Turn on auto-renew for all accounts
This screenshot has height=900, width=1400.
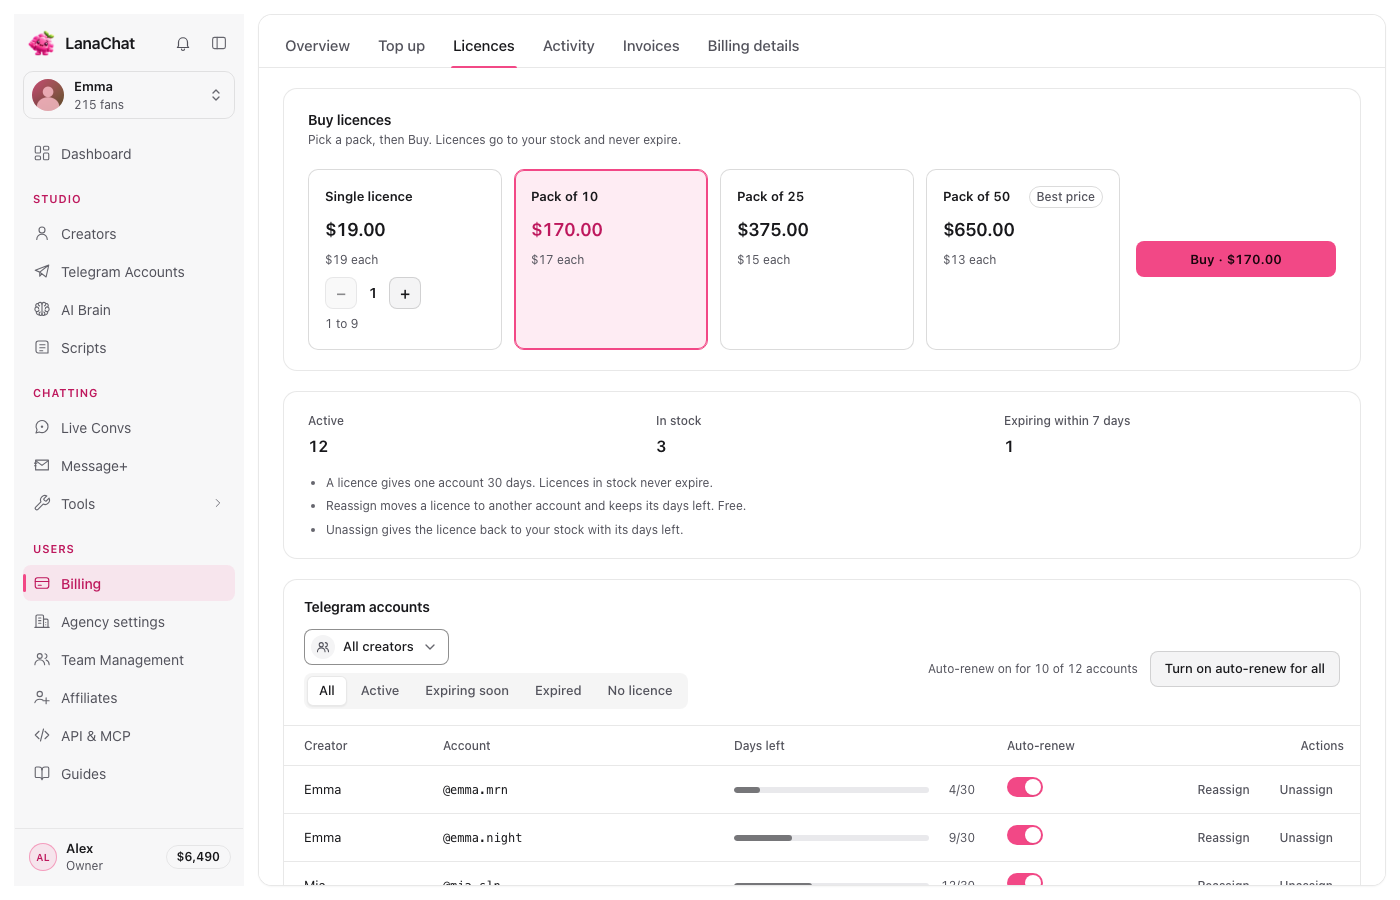click(x=1245, y=669)
